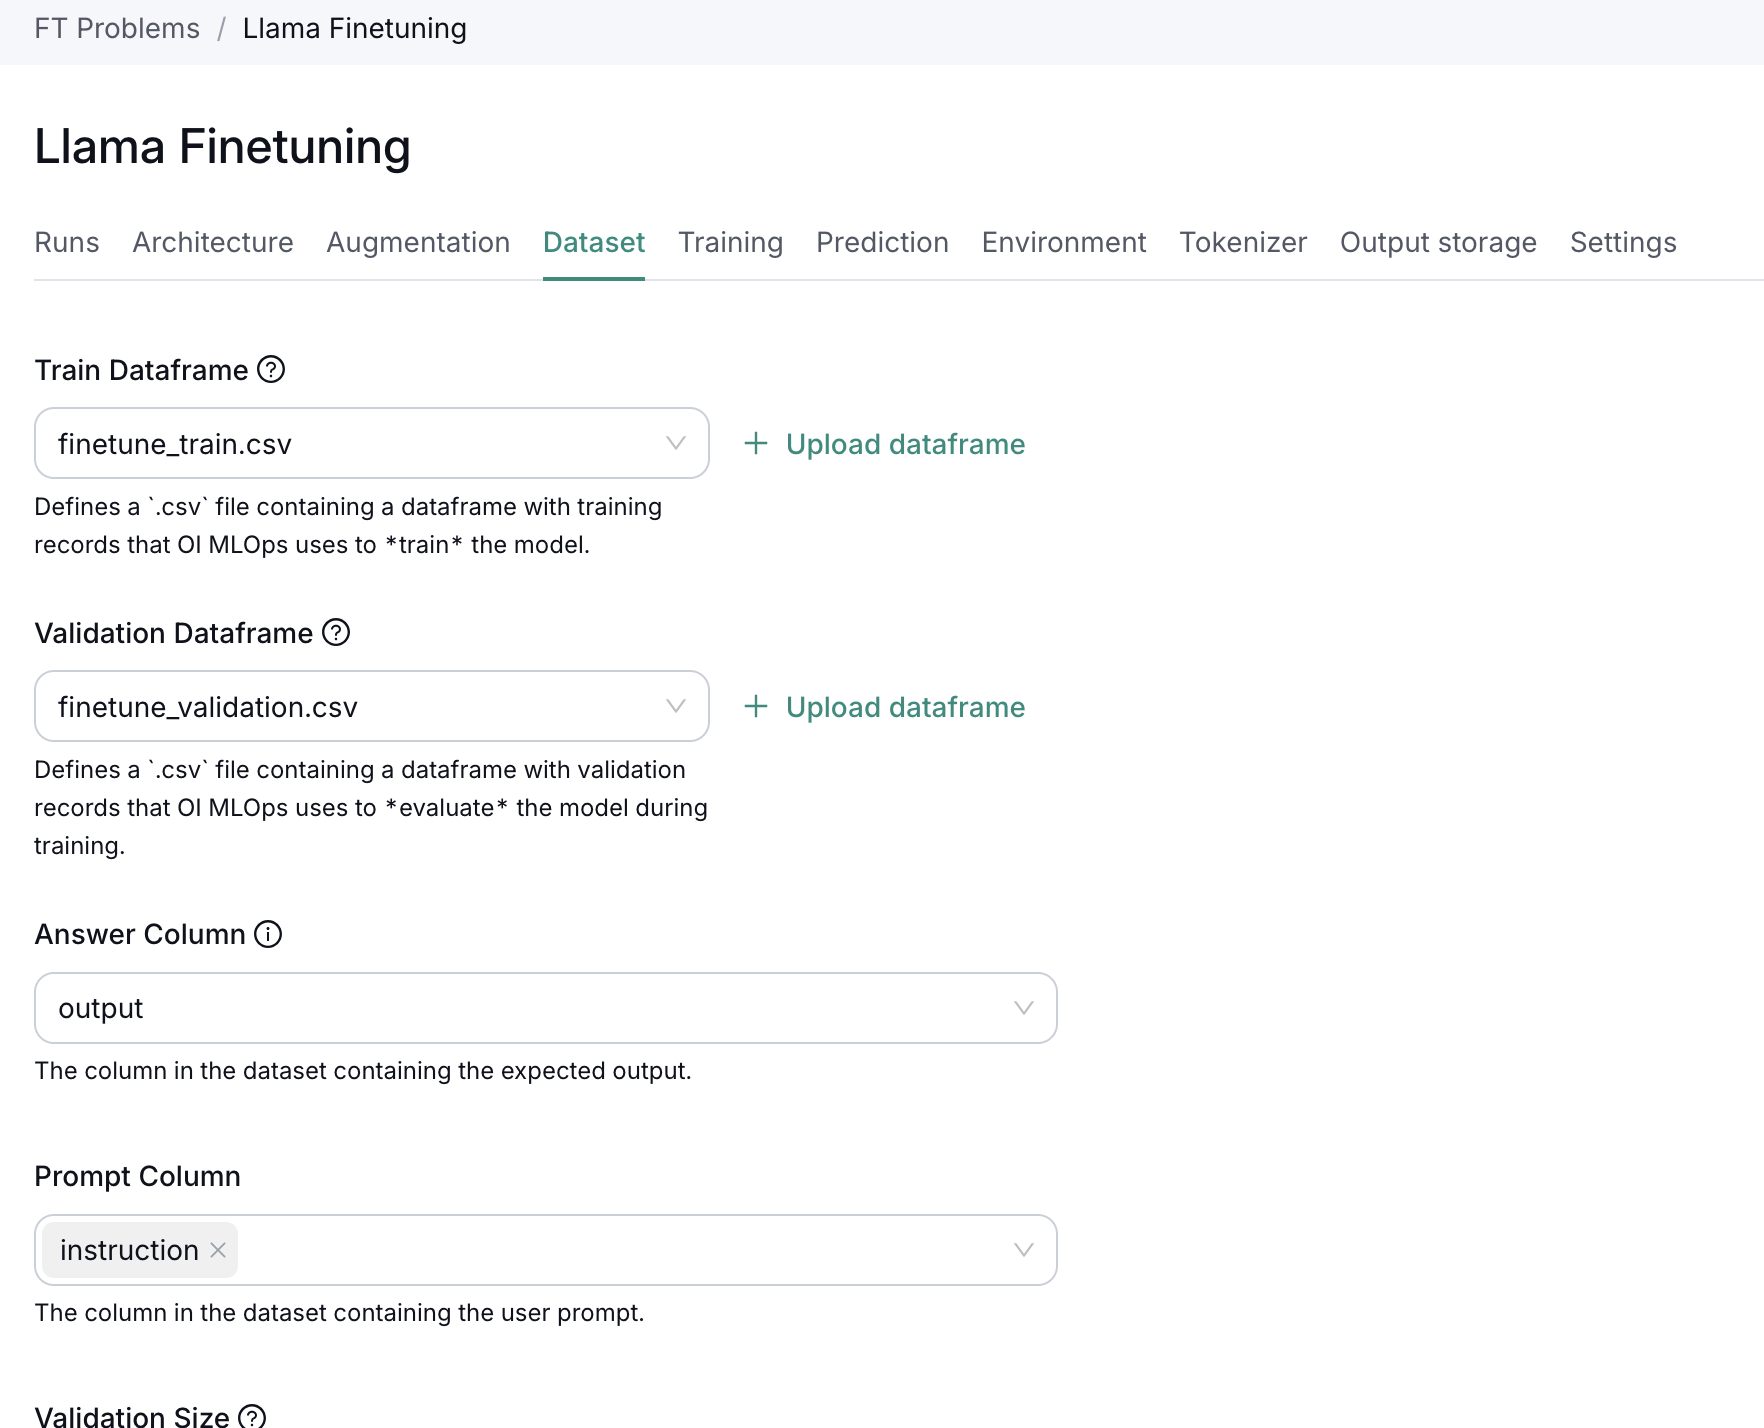This screenshot has height=1428, width=1764.
Task: Click the plus icon next to Upload dataframe for training
Action: 756,443
